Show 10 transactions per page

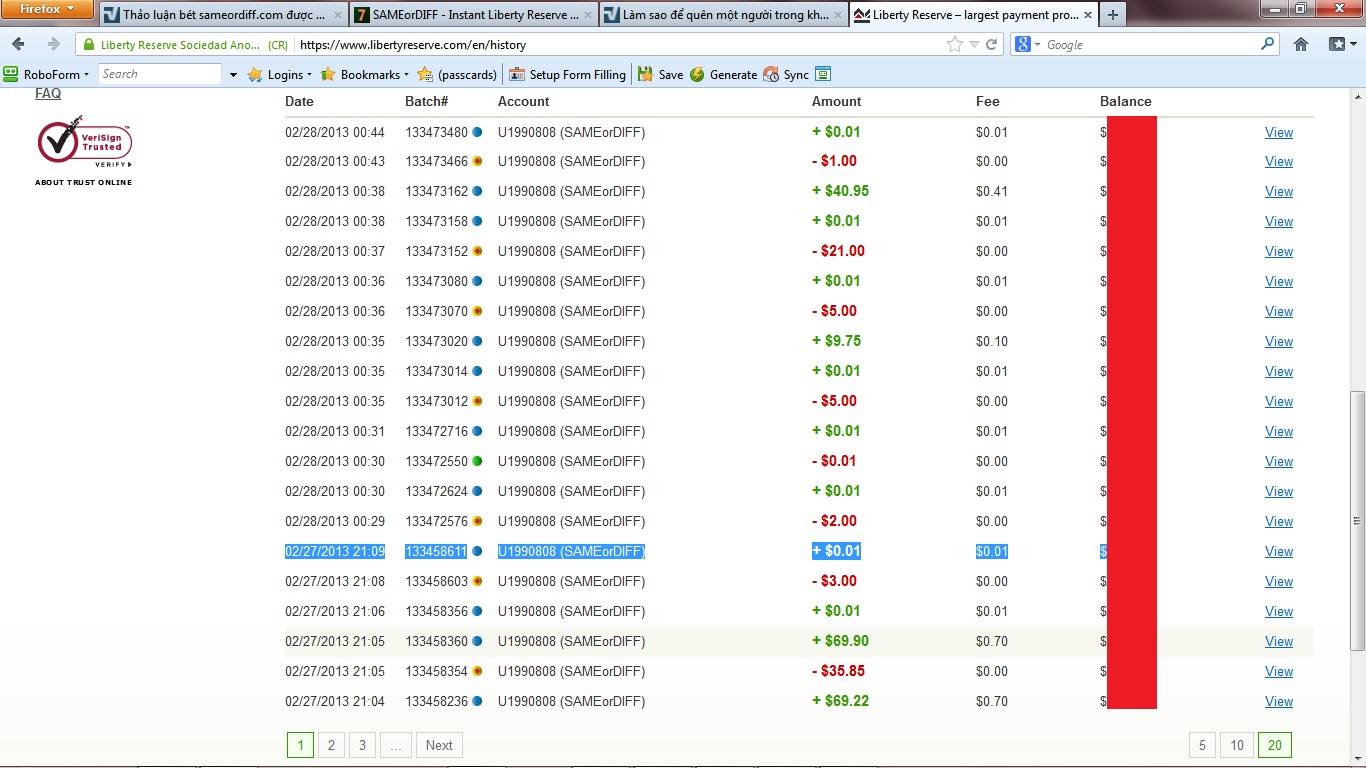(1237, 745)
